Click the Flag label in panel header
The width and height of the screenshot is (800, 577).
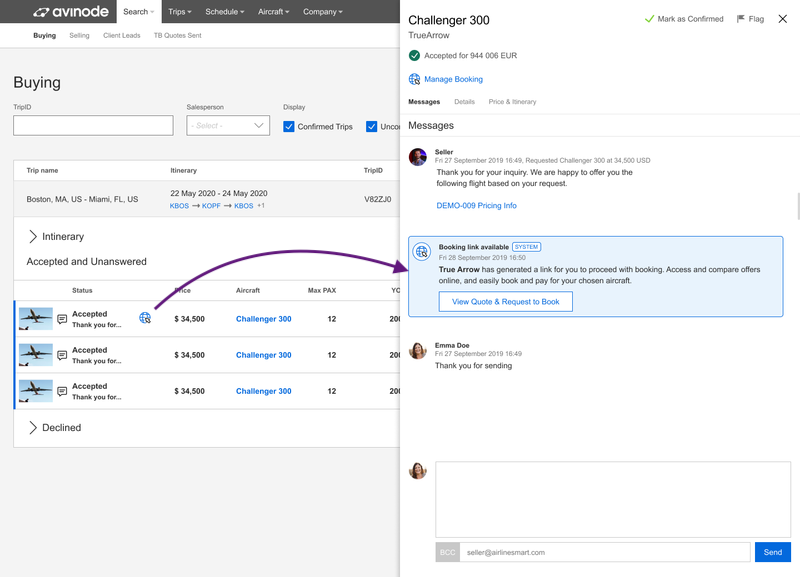(756, 19)
